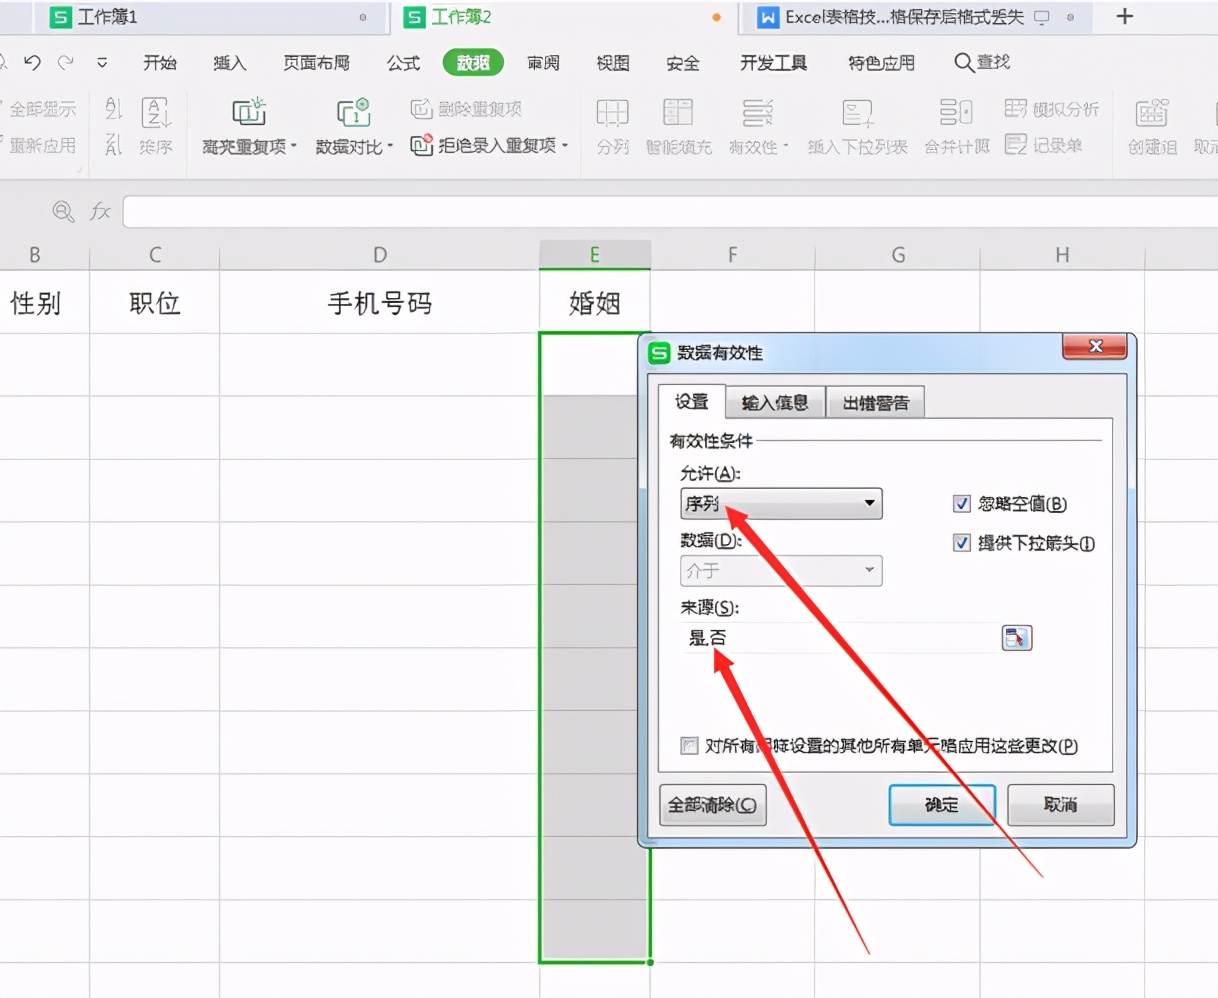The width and height of the screenshot is (1218, 998).
Task: Click the range selector icon beside 来源
Action: [1017, 637]
